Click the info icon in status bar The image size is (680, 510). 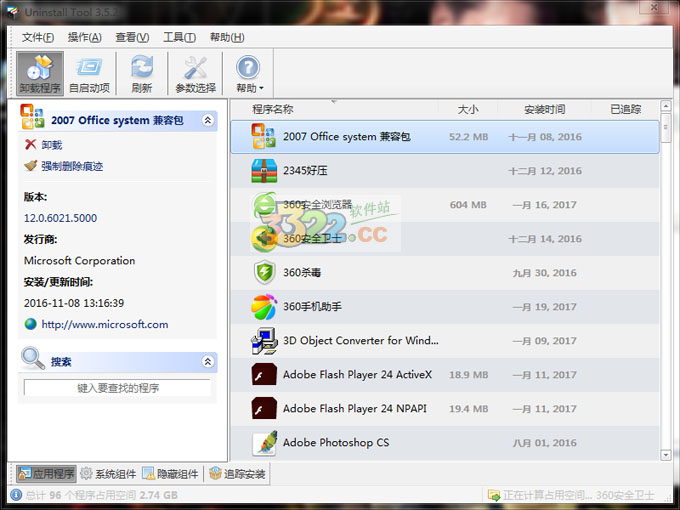[16, 495]
